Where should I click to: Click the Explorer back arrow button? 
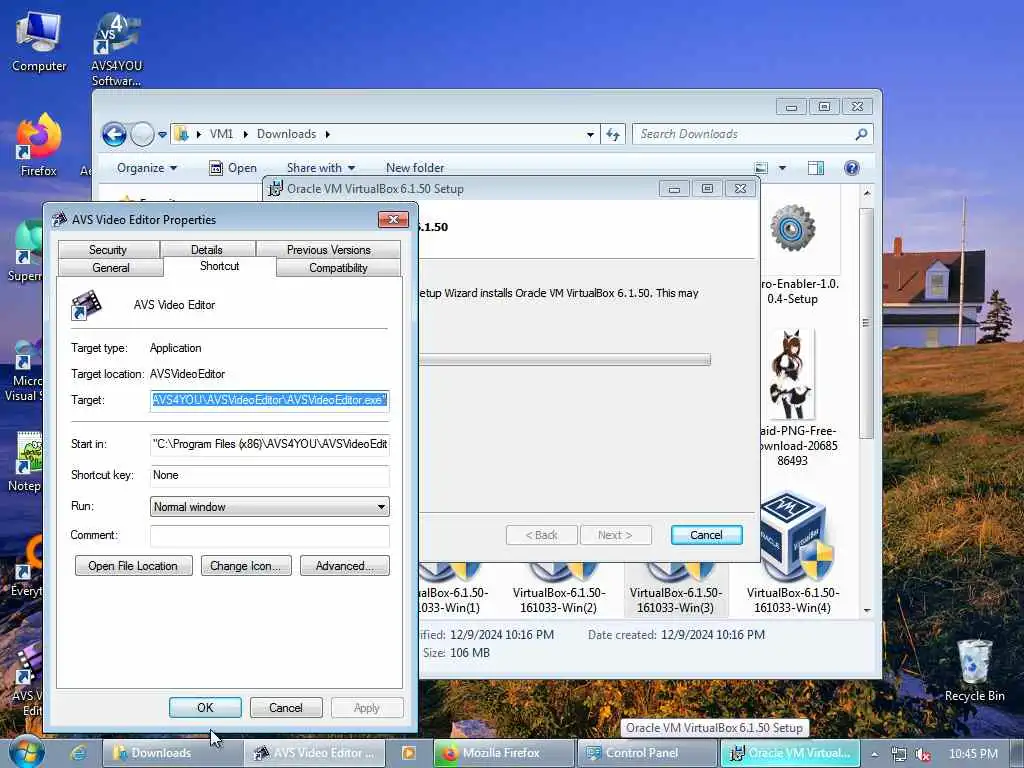(114, 135)
